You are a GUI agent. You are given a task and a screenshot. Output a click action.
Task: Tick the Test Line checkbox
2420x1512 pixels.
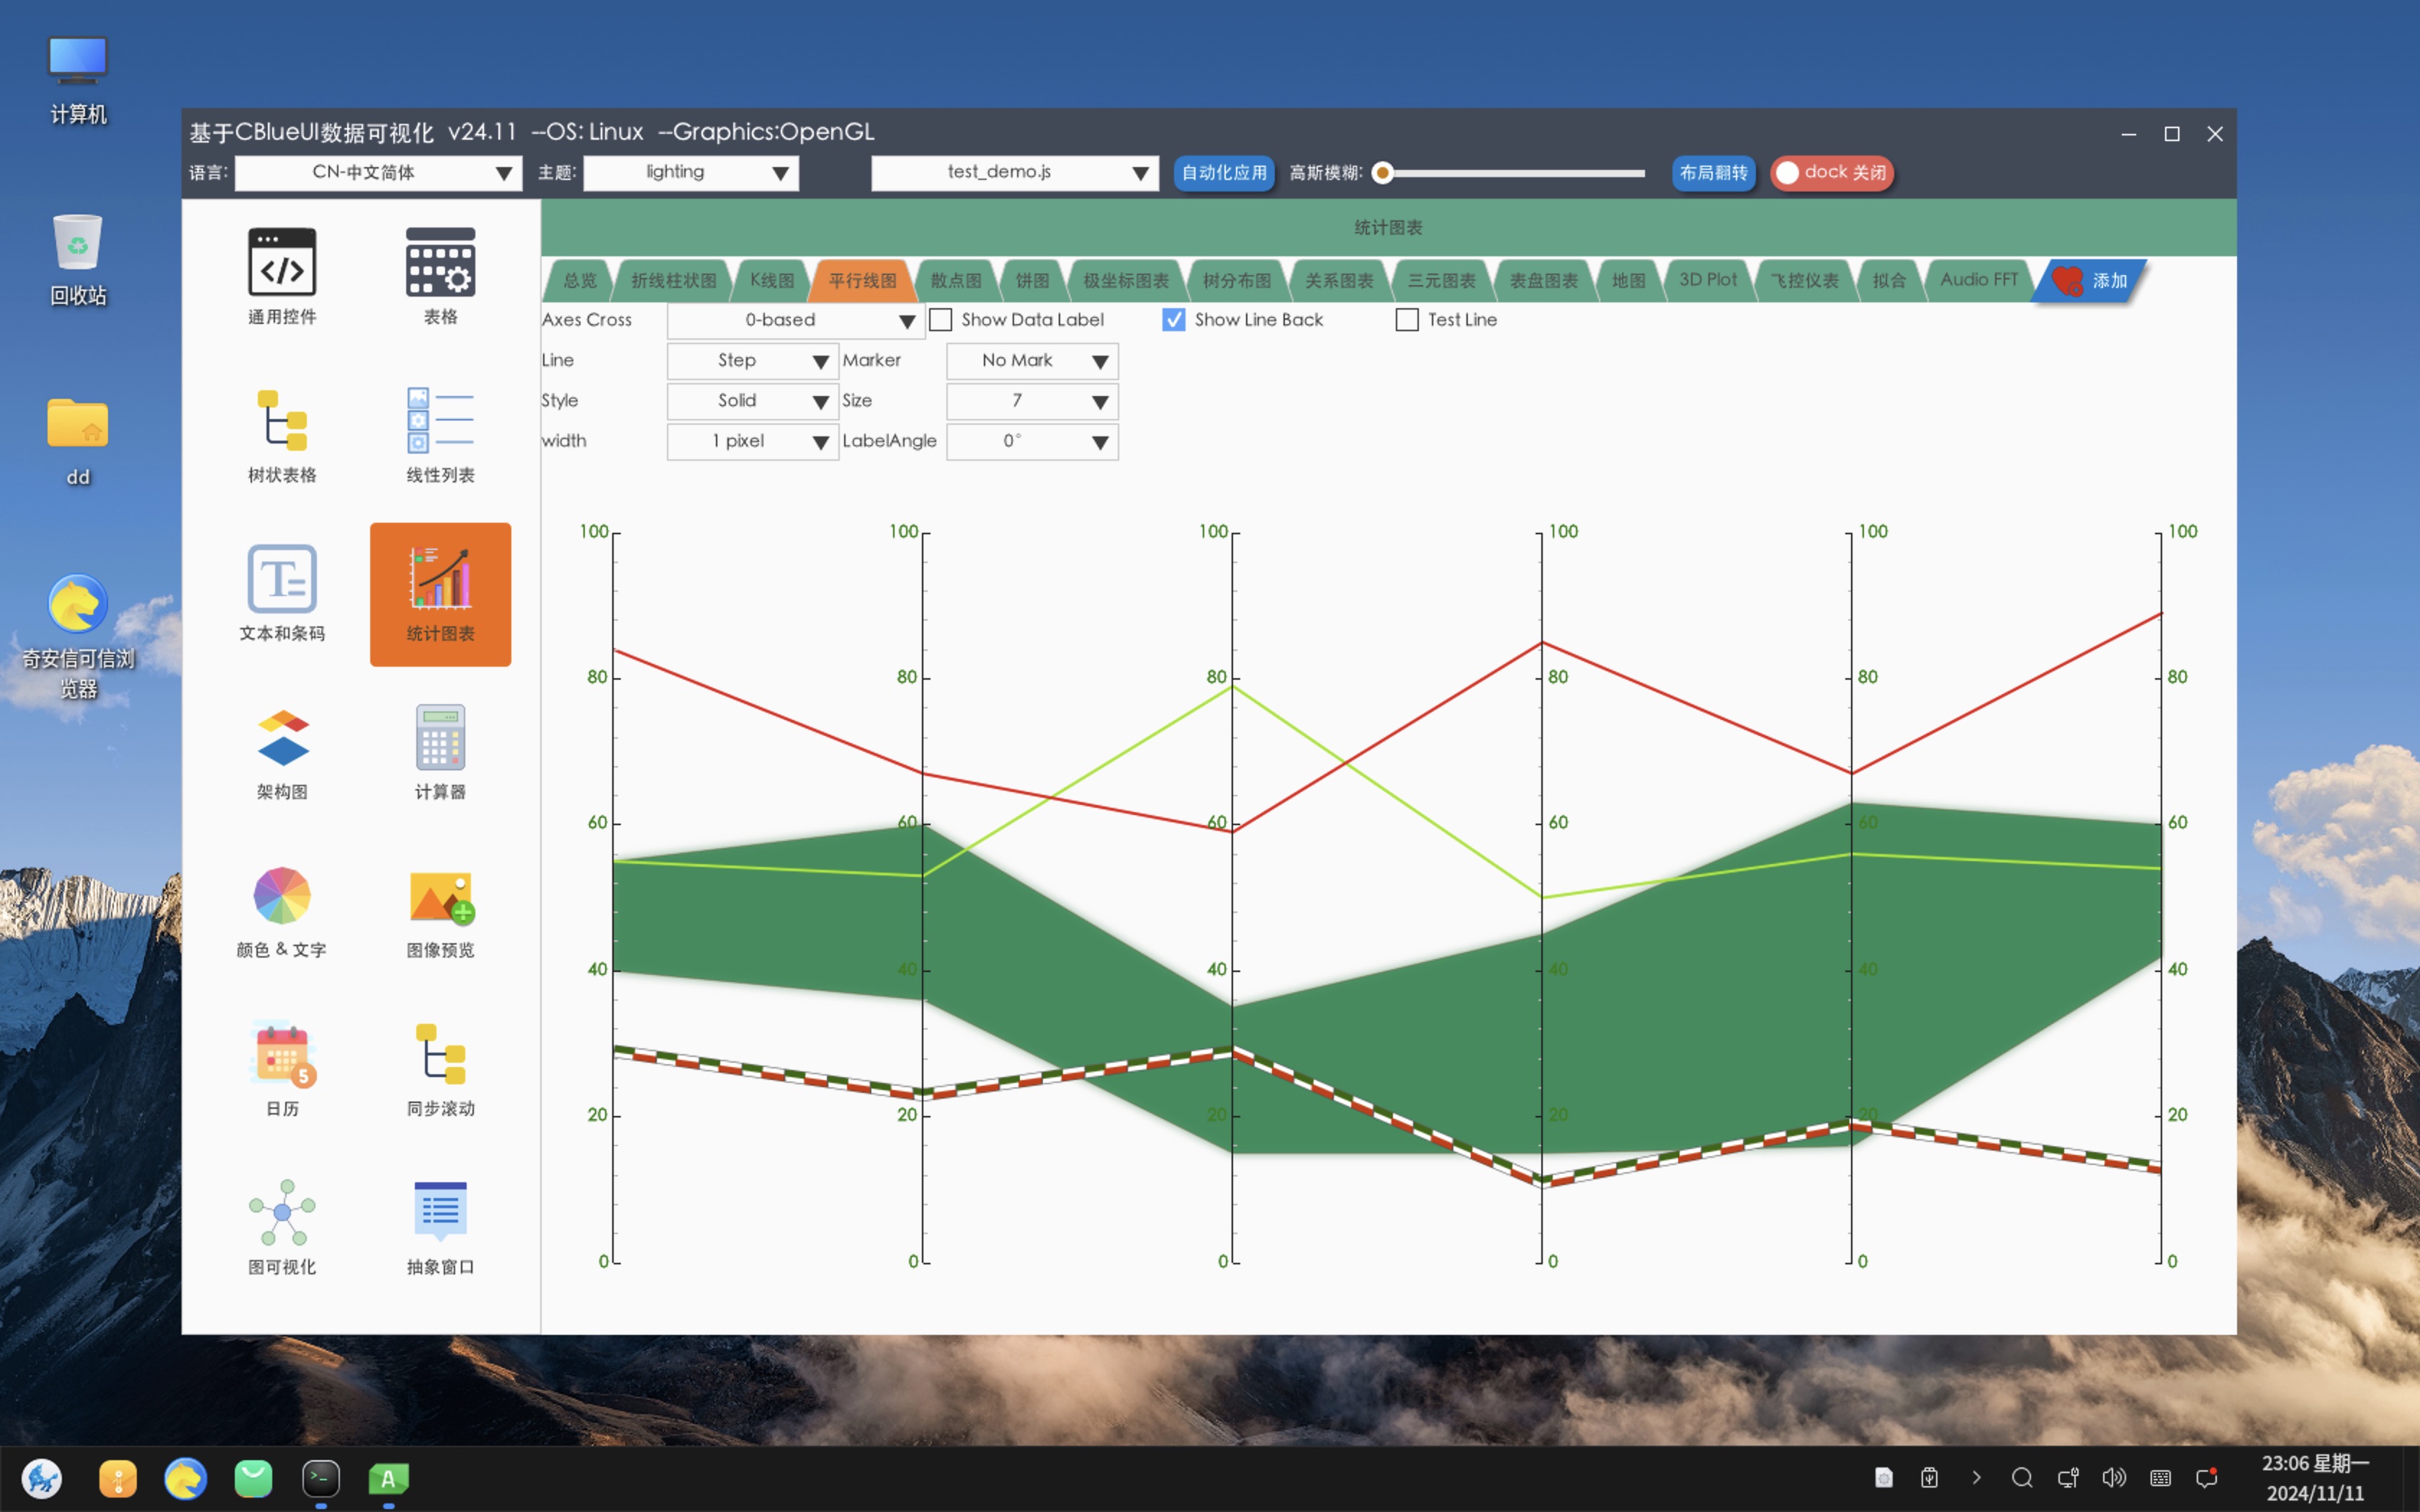pyautogui.click(x=1407, y=320)
